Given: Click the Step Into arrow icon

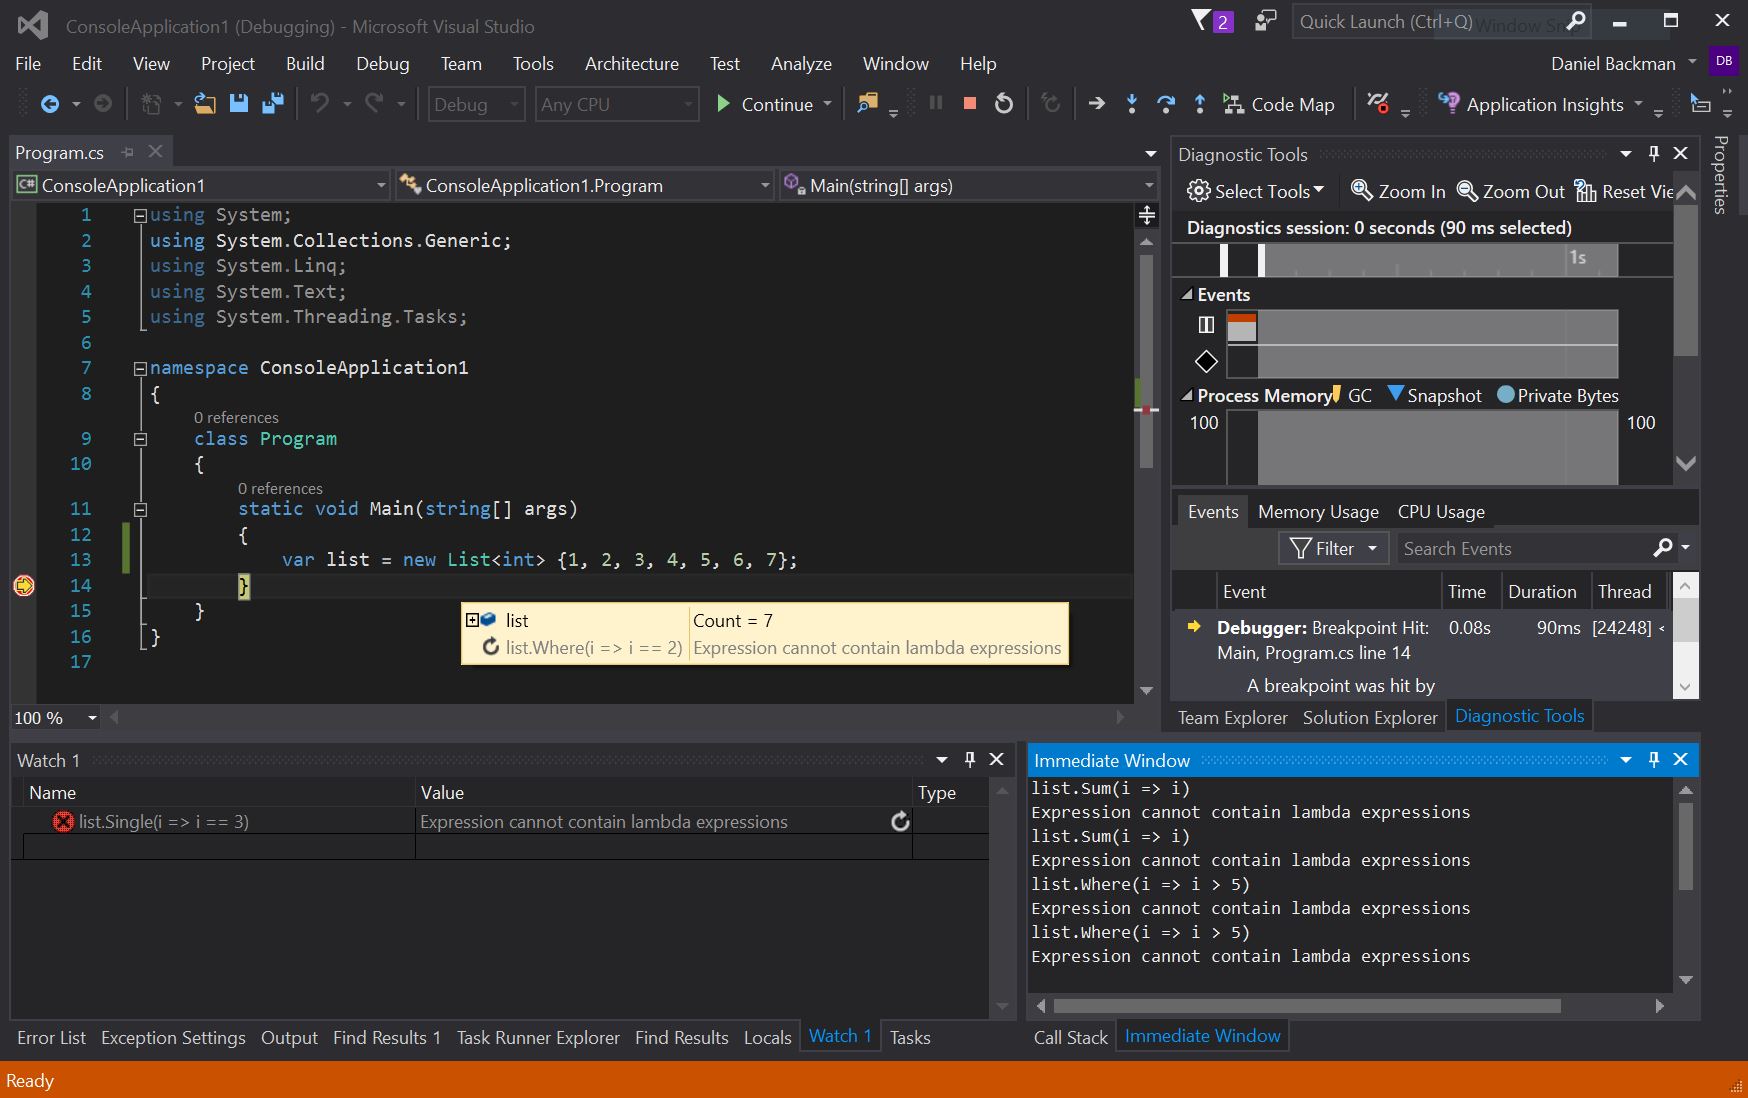Looking at the screenshot, I should click(1131, 104).
